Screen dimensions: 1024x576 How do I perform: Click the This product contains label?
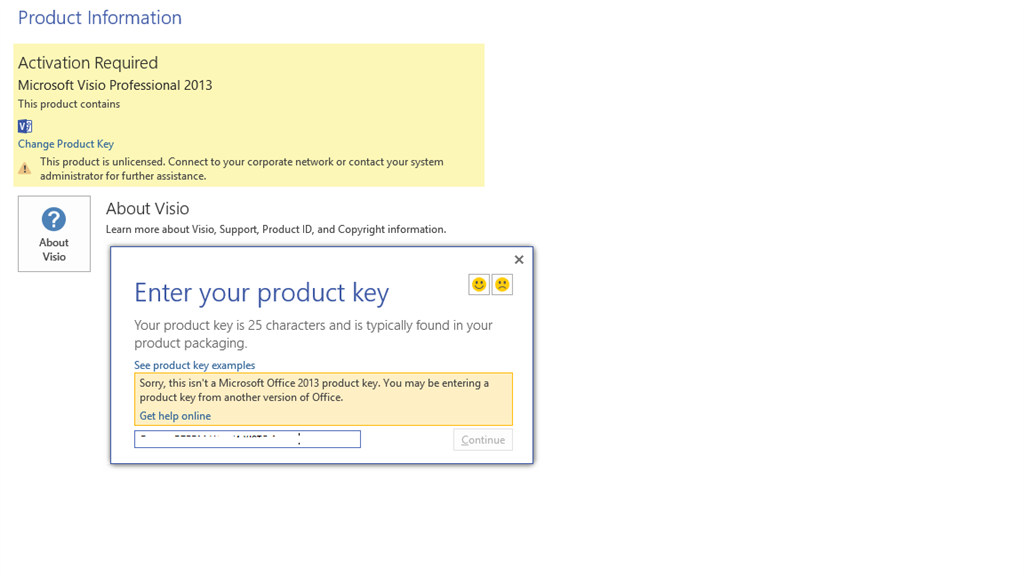click(69, 104)
